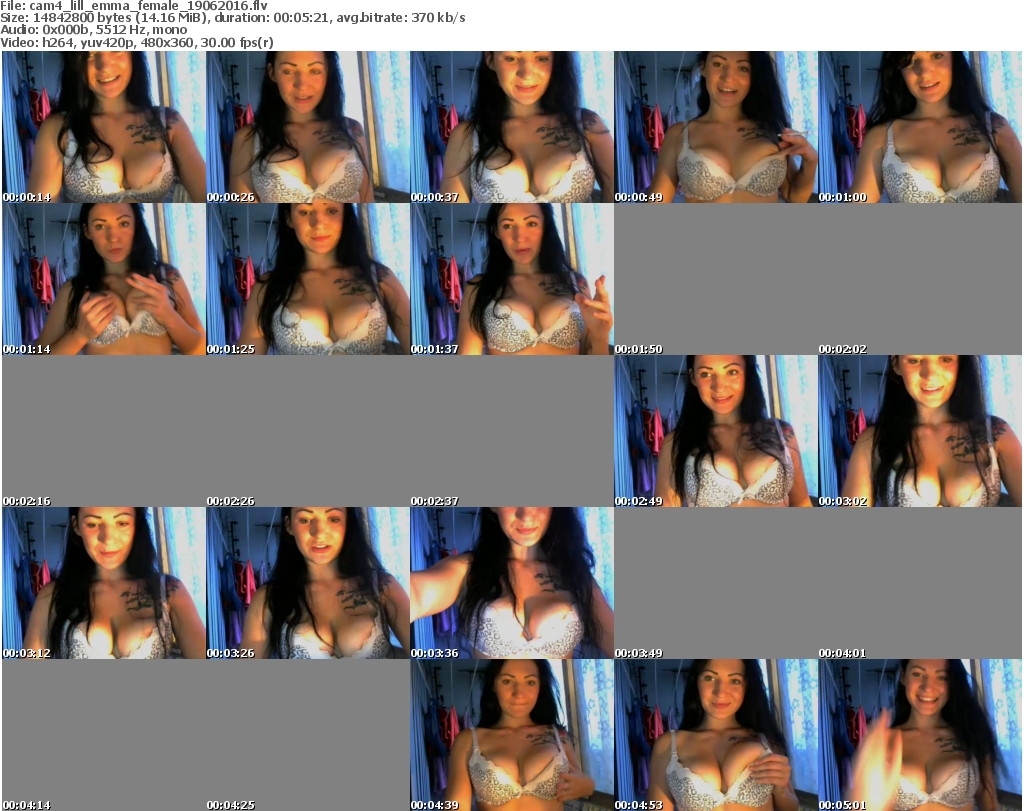Click the thumbnail at 00:01:25
1024x811 pixels.
pos(308,279)
